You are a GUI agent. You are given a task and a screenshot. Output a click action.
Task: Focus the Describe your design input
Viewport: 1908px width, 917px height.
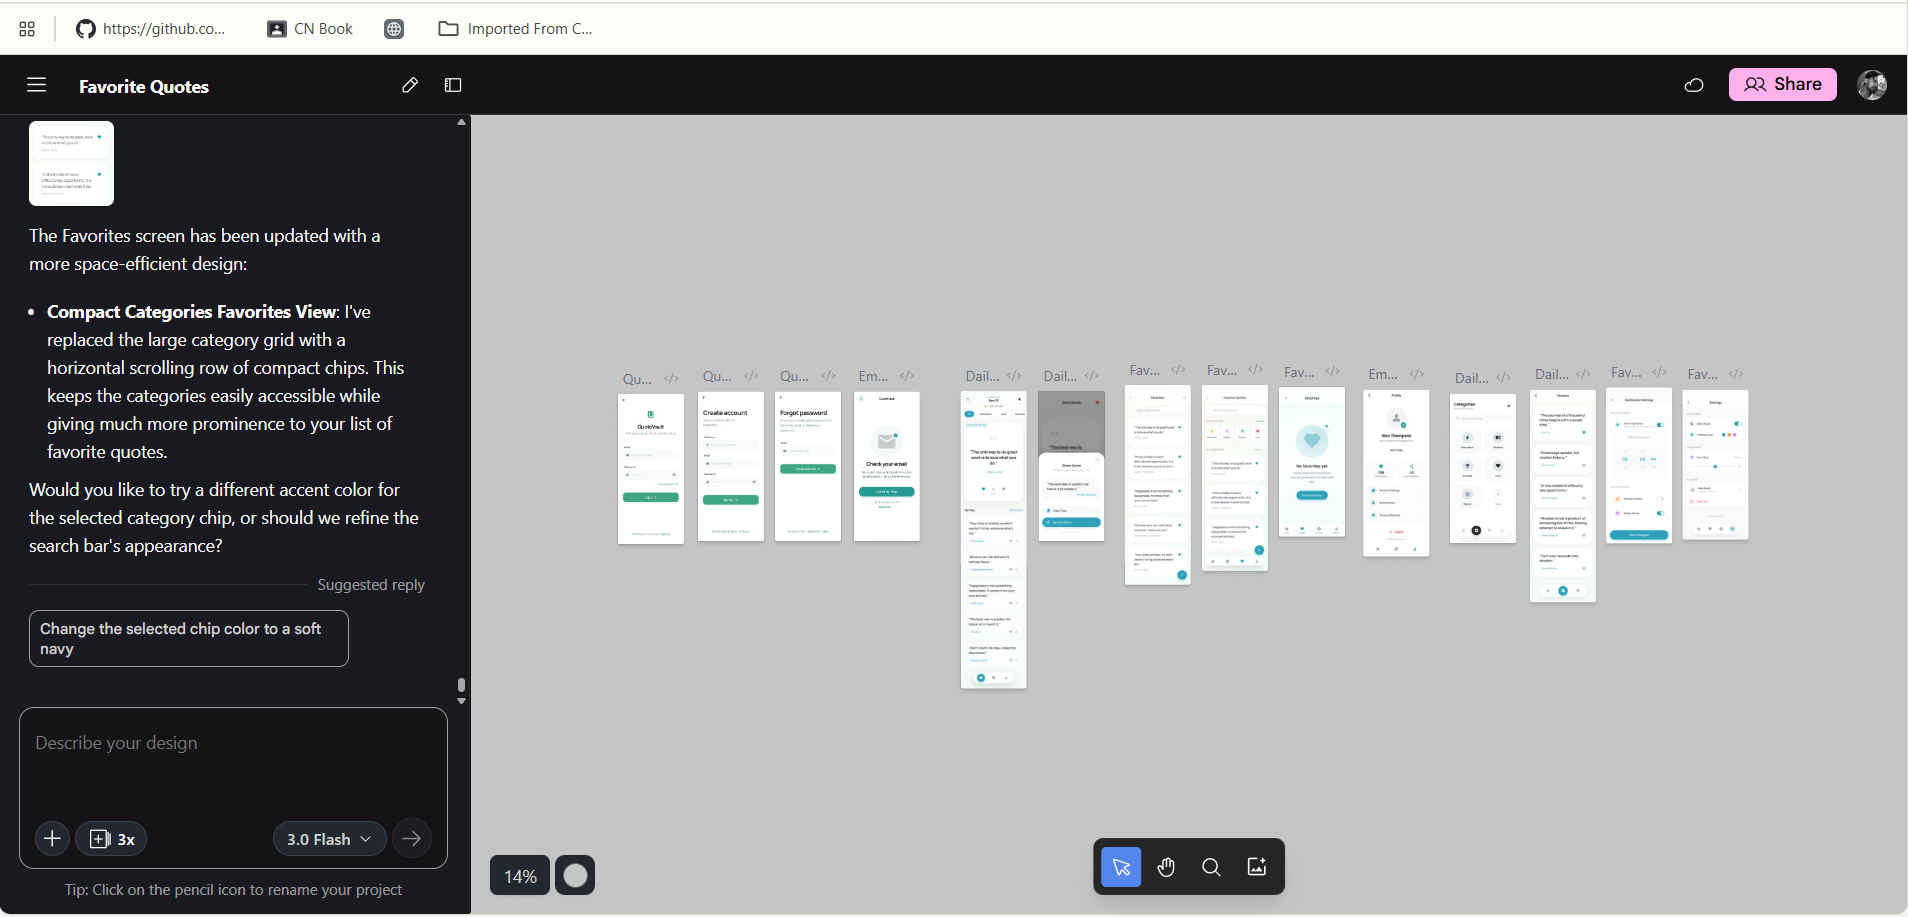coord(232,760)
